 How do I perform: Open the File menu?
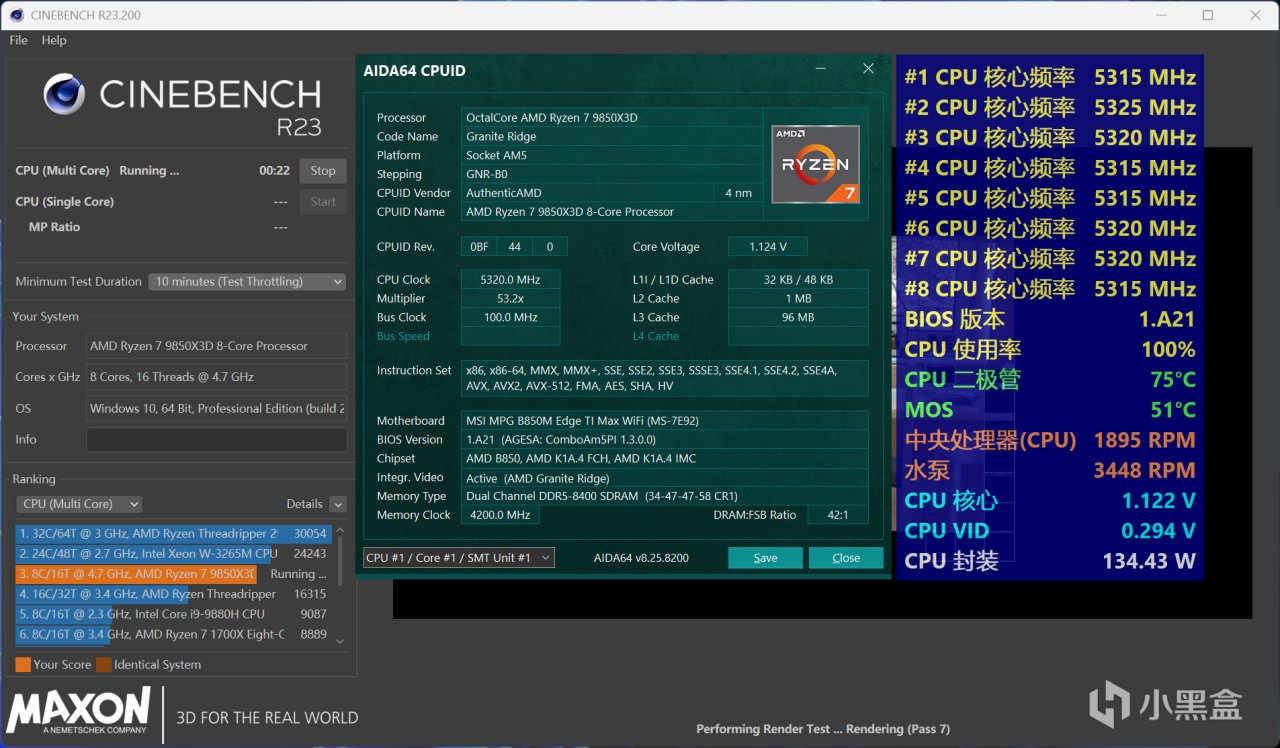point(18,40)
